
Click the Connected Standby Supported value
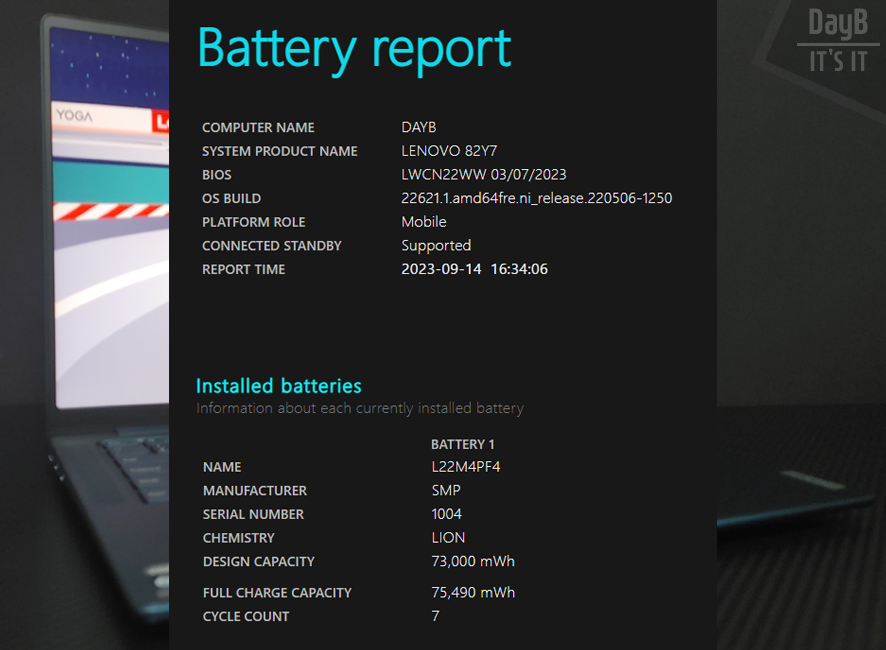pos(436,246)
